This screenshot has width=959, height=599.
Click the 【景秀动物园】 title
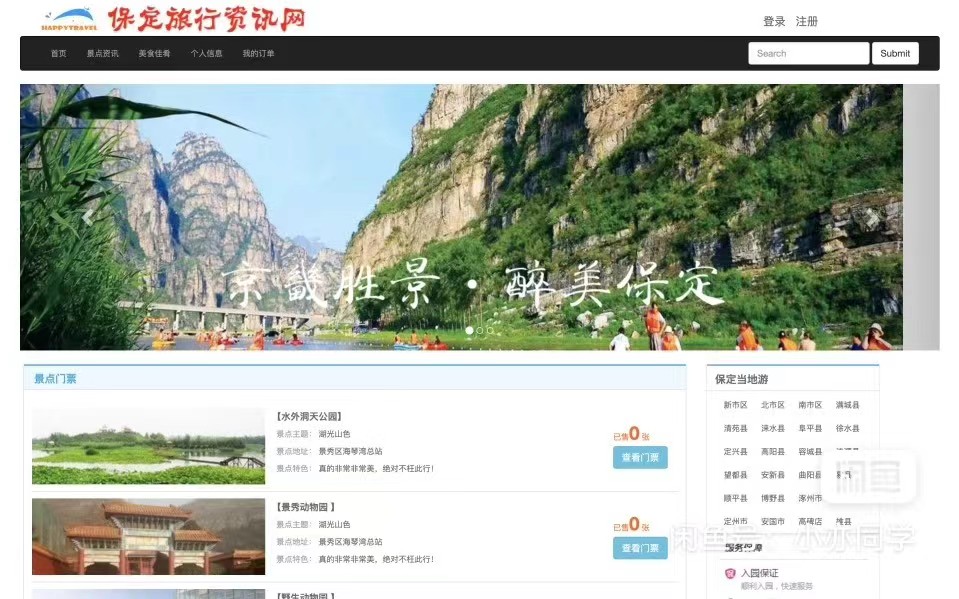click(306, 507)
